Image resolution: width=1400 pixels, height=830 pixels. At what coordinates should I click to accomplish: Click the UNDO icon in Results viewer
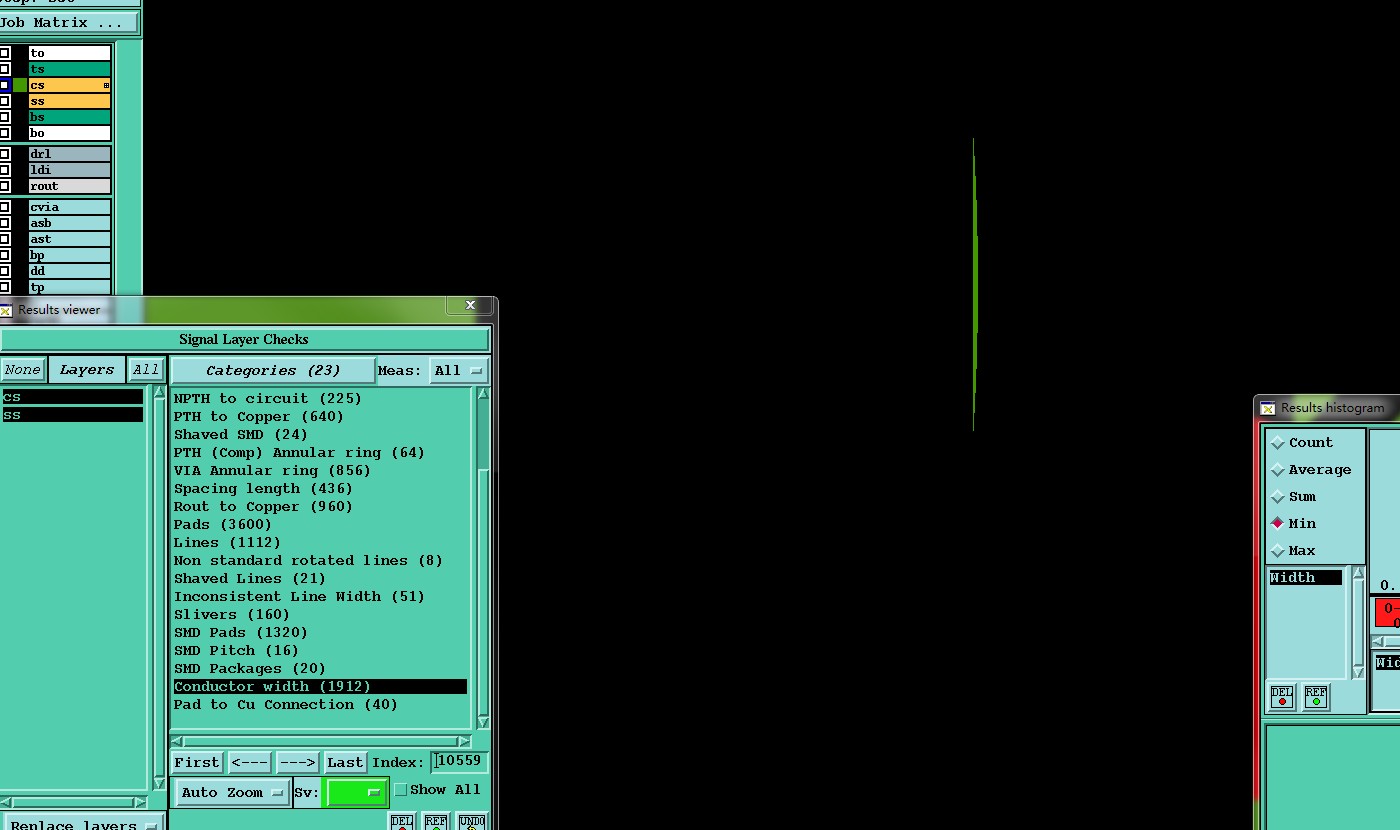472,821
